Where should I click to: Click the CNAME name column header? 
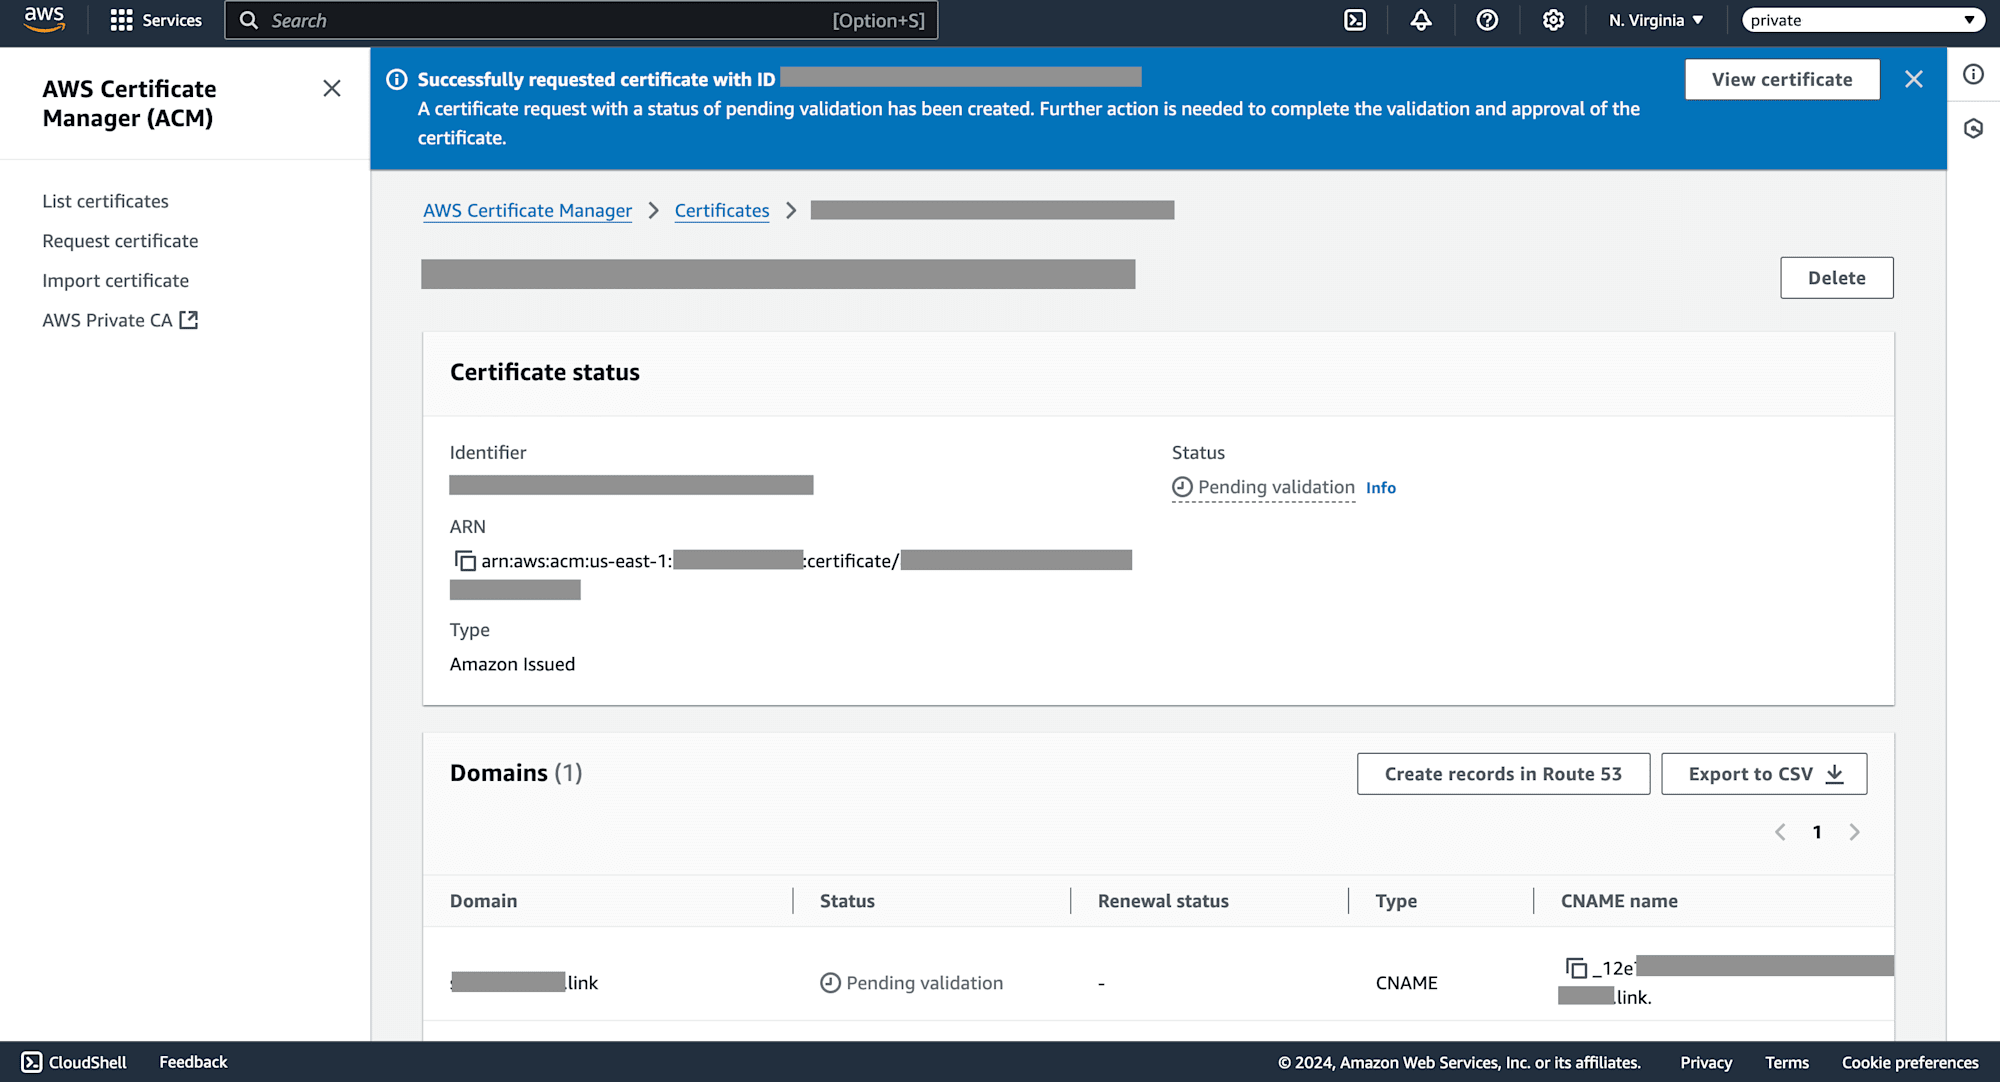pos(1619,901)
